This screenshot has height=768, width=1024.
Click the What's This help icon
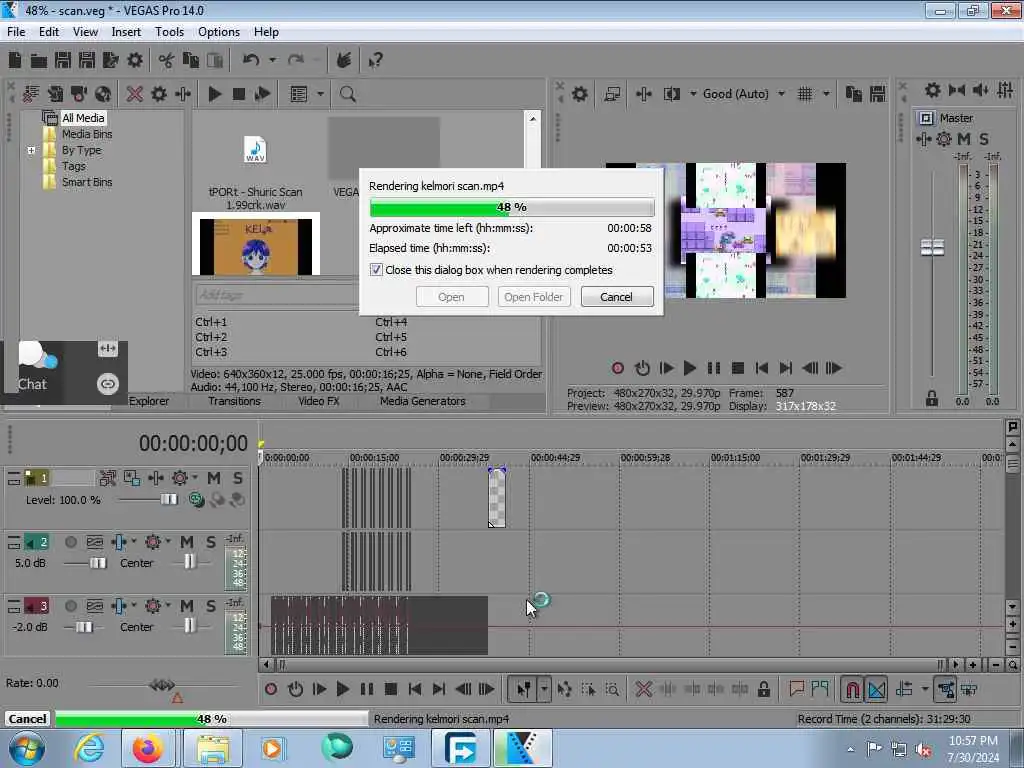click(376, 61)
